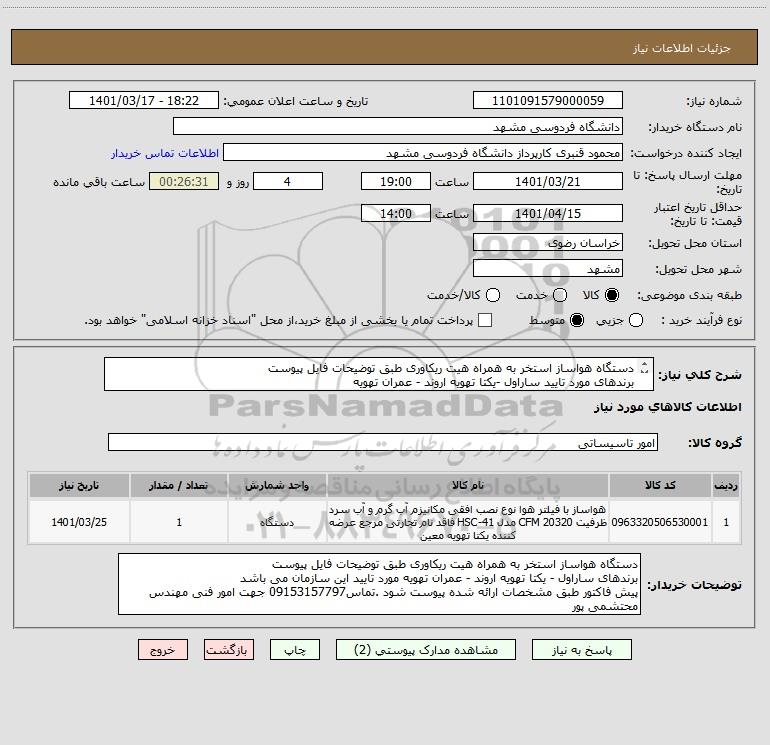Click the request creator field محمود قنبری

pyautogui.click(x=423, y=153)
